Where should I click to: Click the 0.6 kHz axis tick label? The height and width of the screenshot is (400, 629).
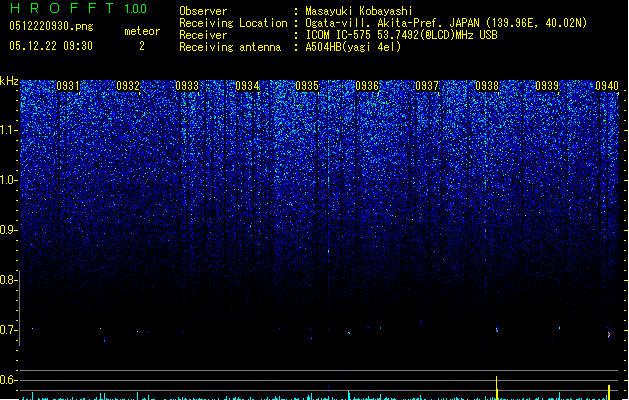[9, 380]
